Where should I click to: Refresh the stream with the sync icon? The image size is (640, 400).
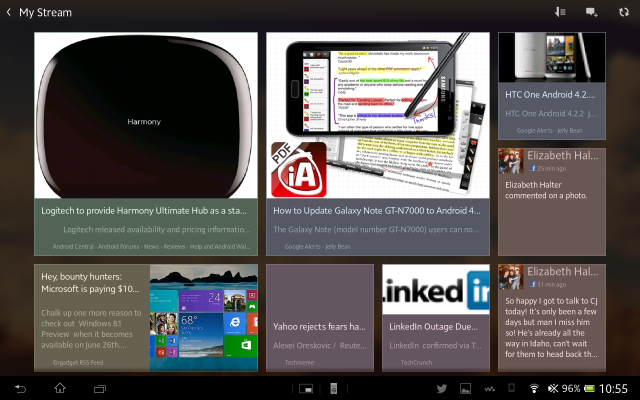coord(623,12)
